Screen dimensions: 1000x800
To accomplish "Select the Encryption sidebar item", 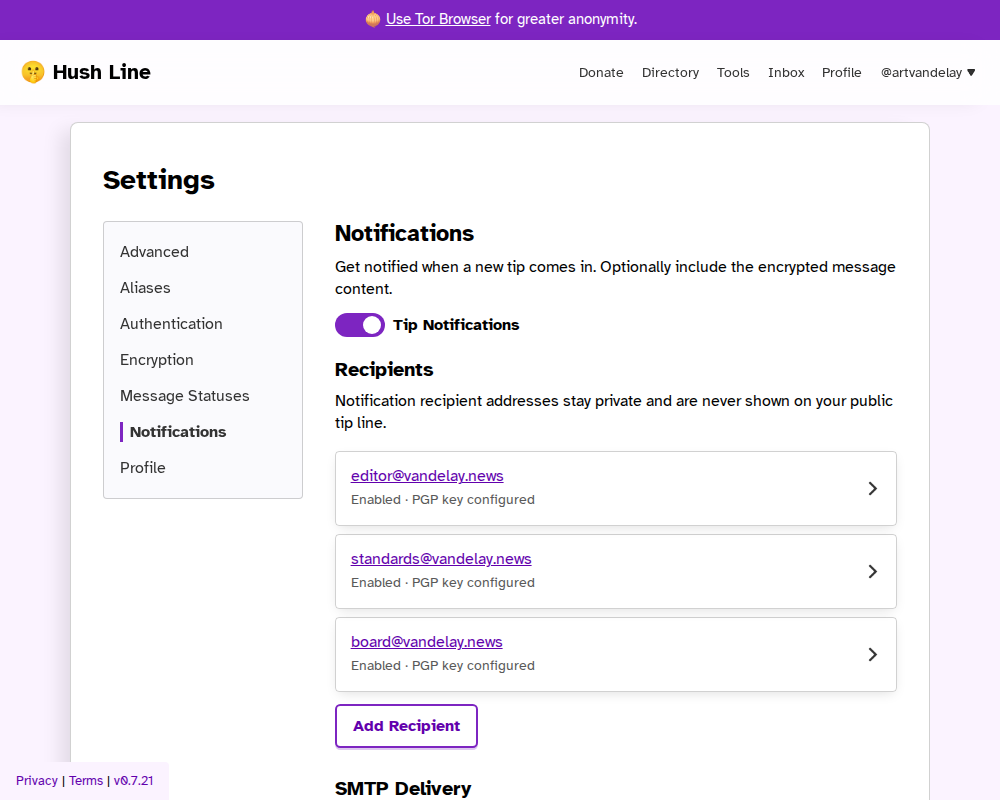I will tap(157, 360).
